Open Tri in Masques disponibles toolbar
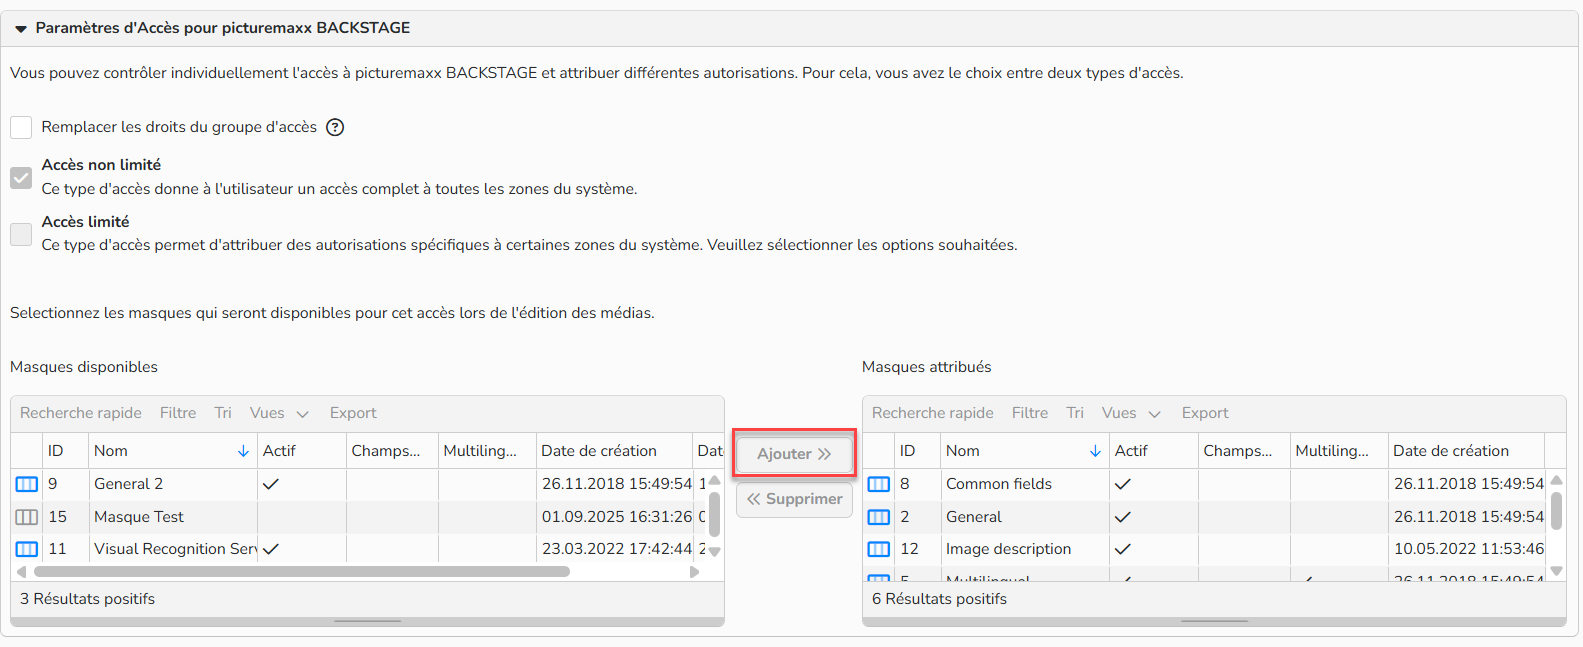Screen dimensions: 1583x647 [223, 413]
